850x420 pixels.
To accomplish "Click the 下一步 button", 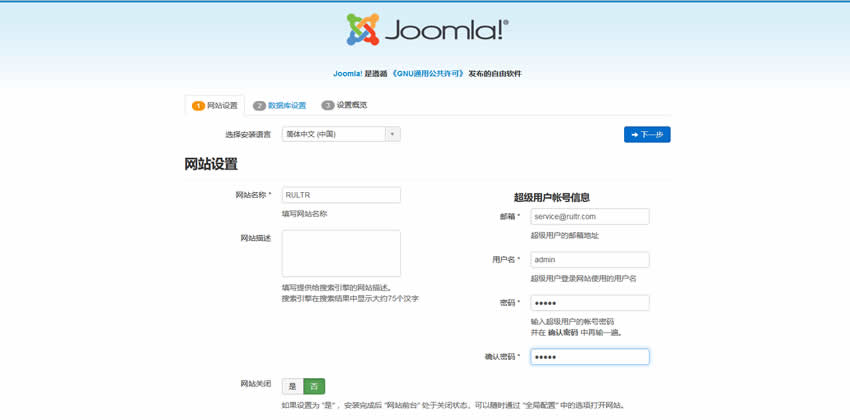I will pos(647,134).
